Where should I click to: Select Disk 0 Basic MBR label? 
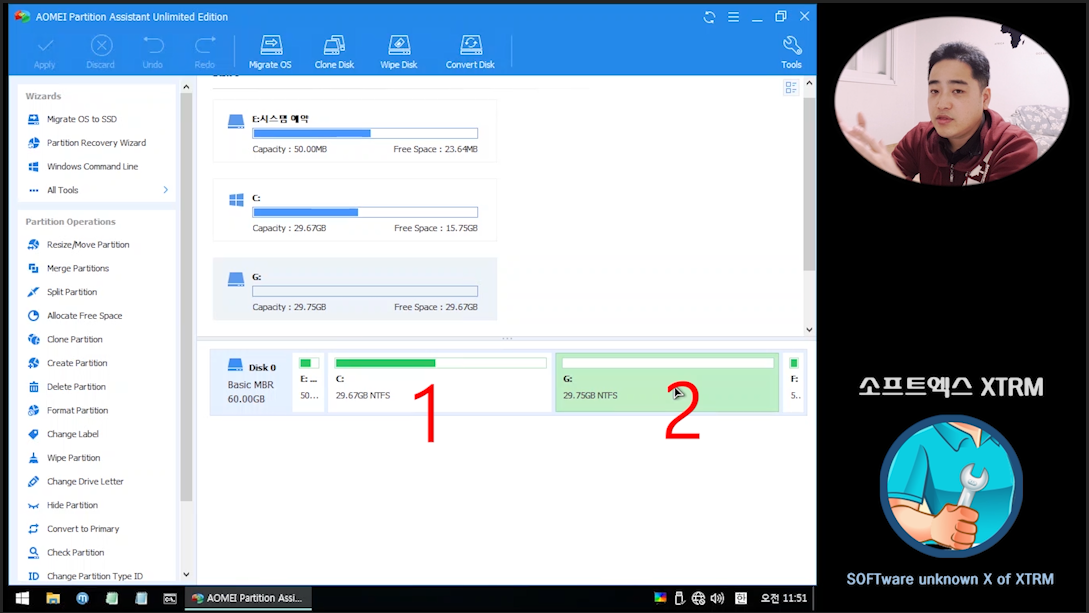pyautogui.click(x=251, y=382)
